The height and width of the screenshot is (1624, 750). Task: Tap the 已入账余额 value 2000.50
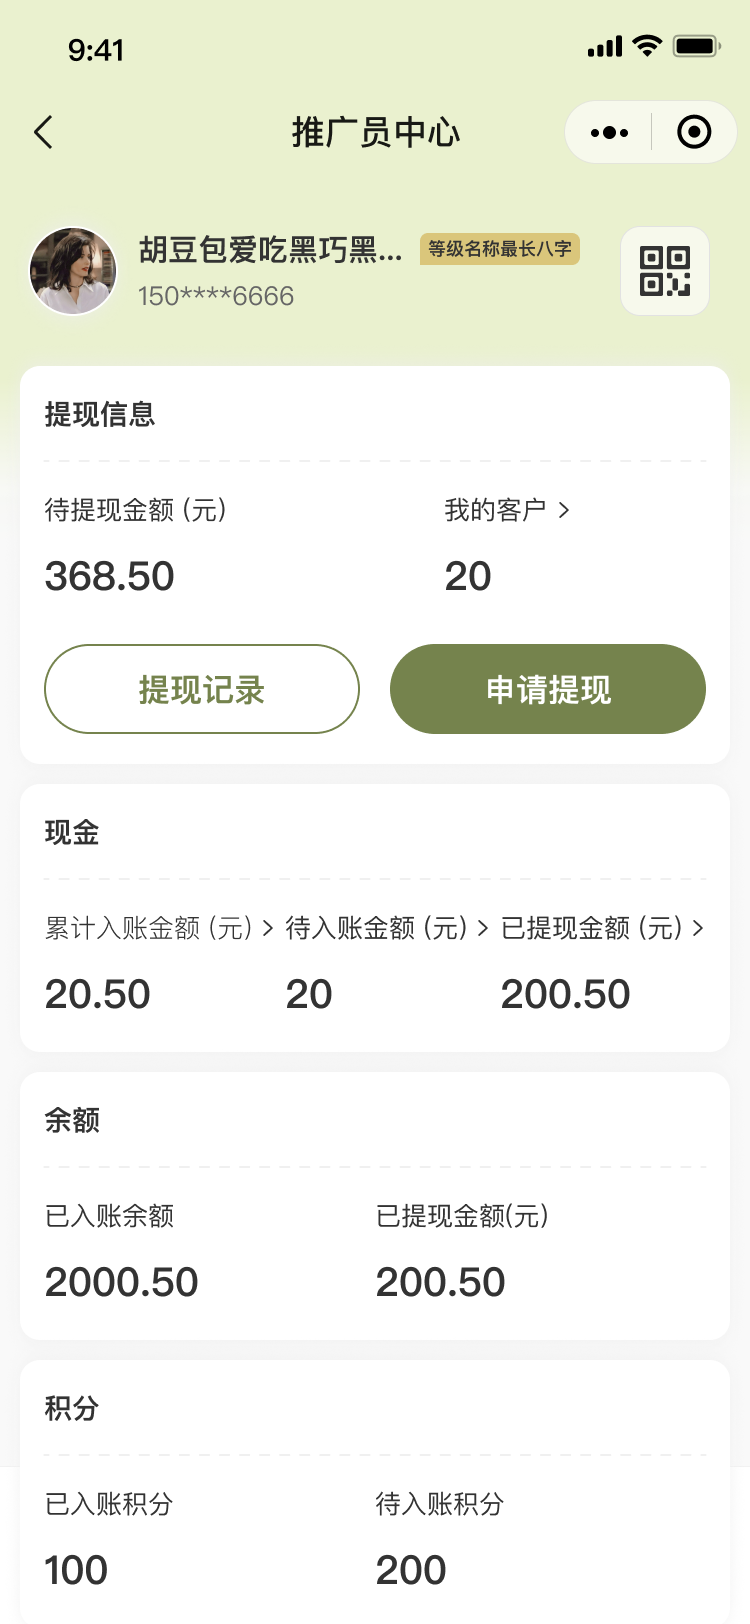click(x=122, y=1282)
